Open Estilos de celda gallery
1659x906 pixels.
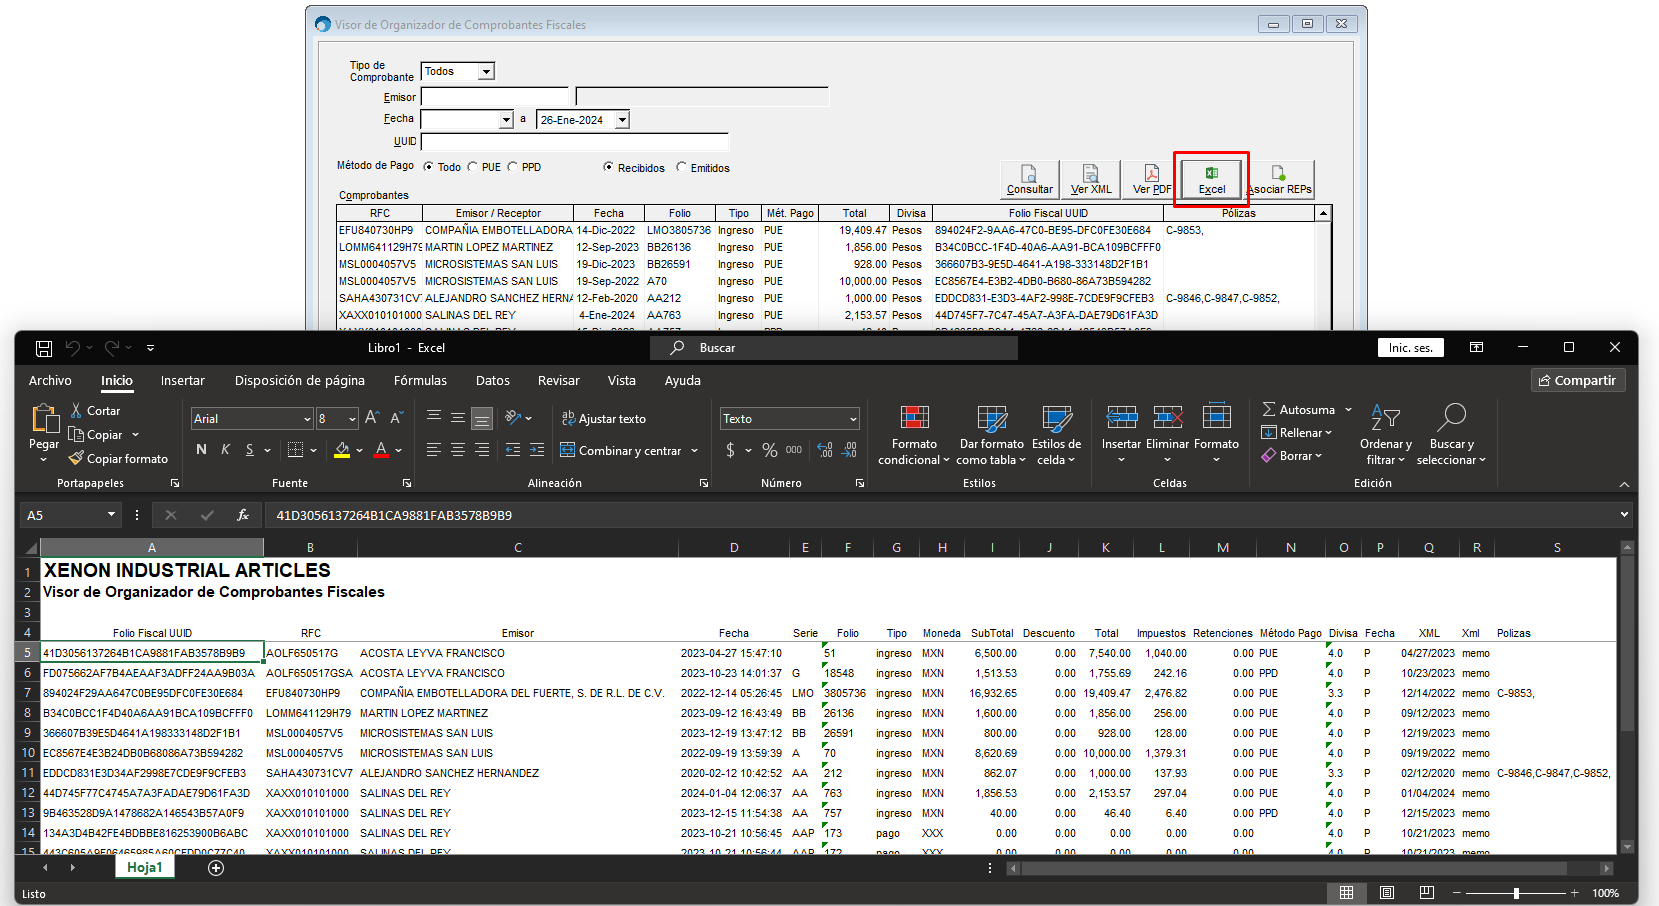point(1056,435)
